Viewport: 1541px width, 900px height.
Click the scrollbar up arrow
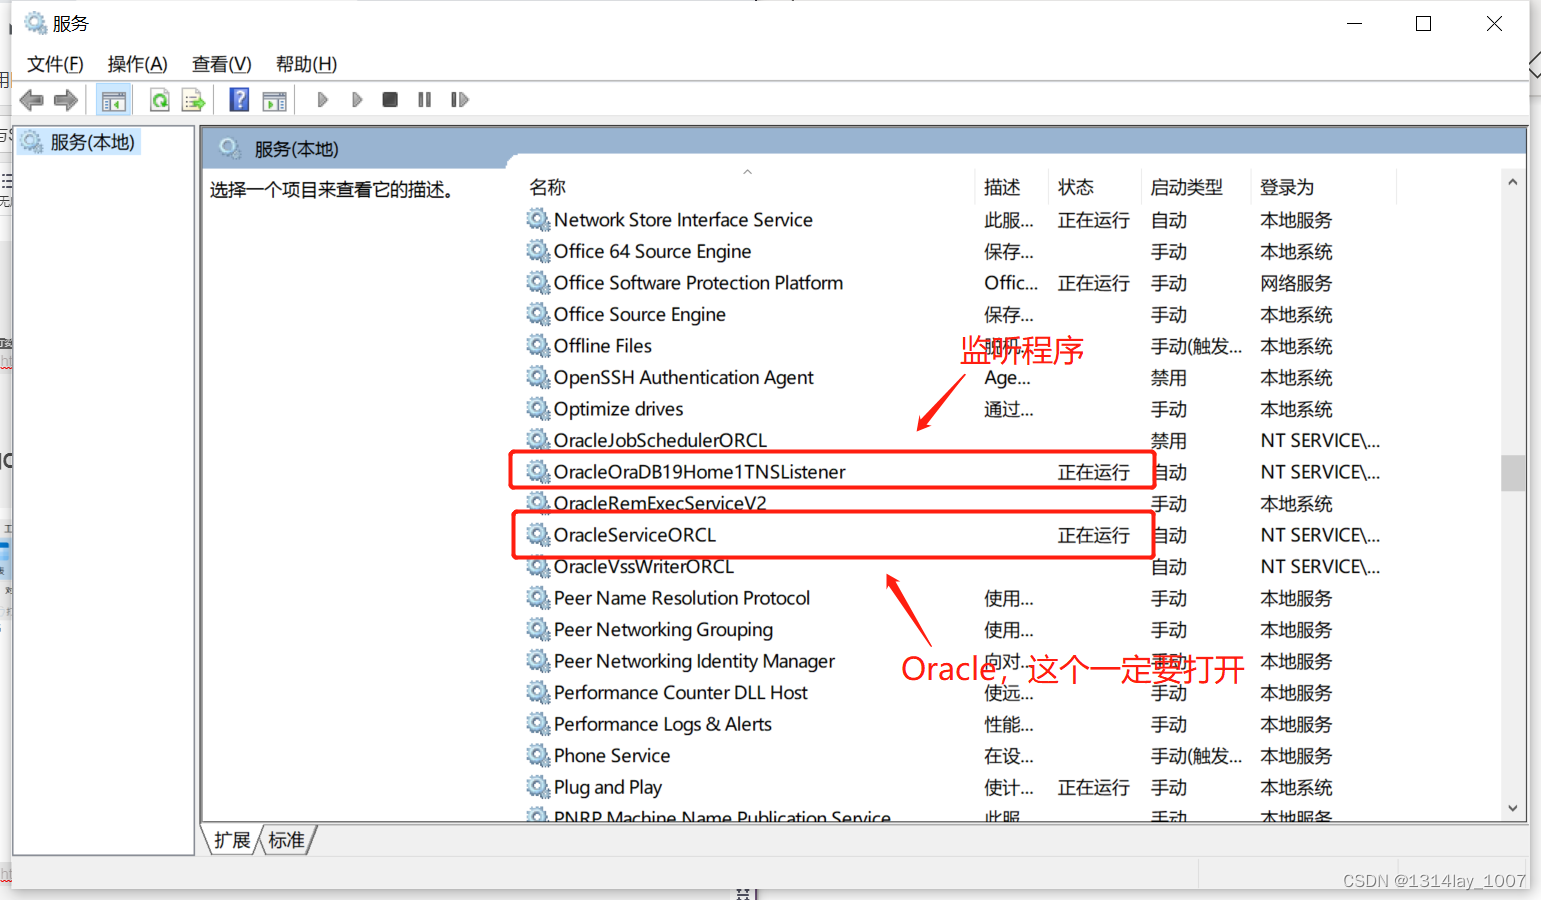coord(1513,182)
